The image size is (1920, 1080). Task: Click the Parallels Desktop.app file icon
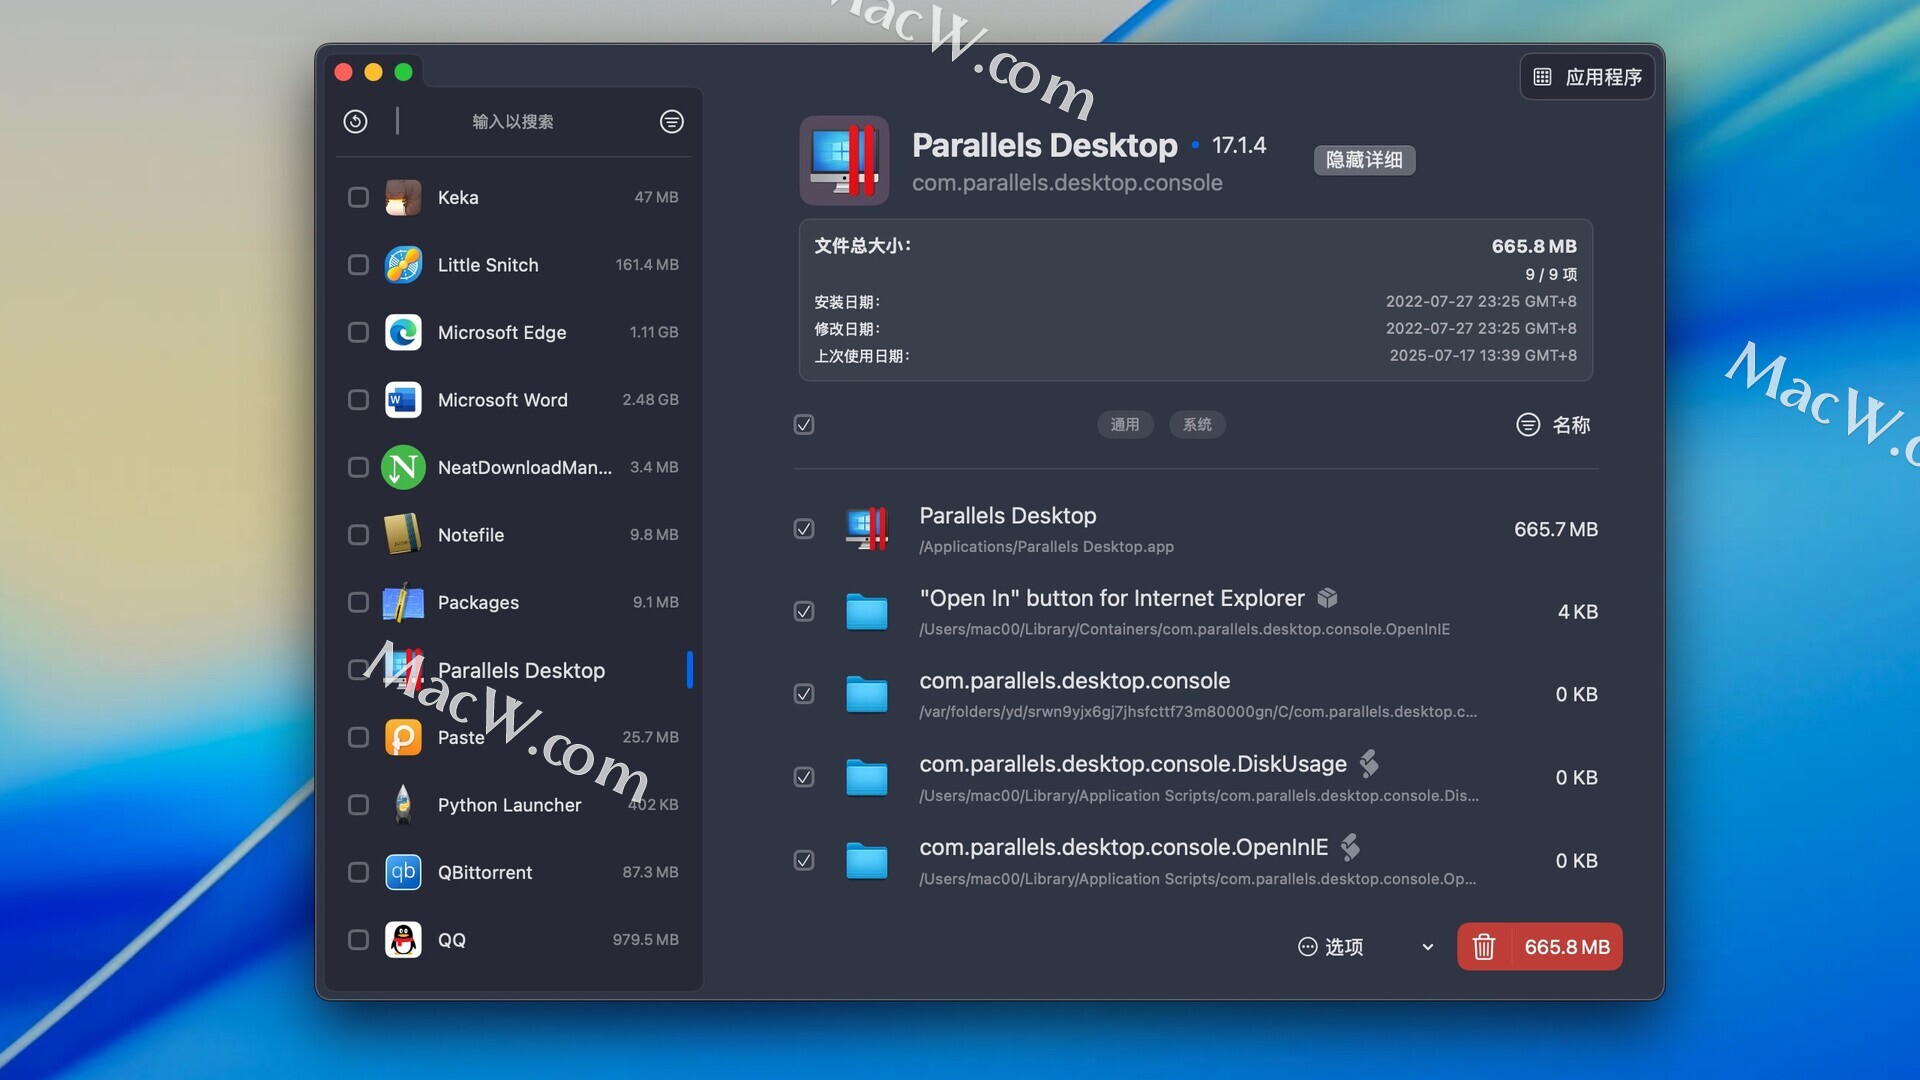coord(866,529)
